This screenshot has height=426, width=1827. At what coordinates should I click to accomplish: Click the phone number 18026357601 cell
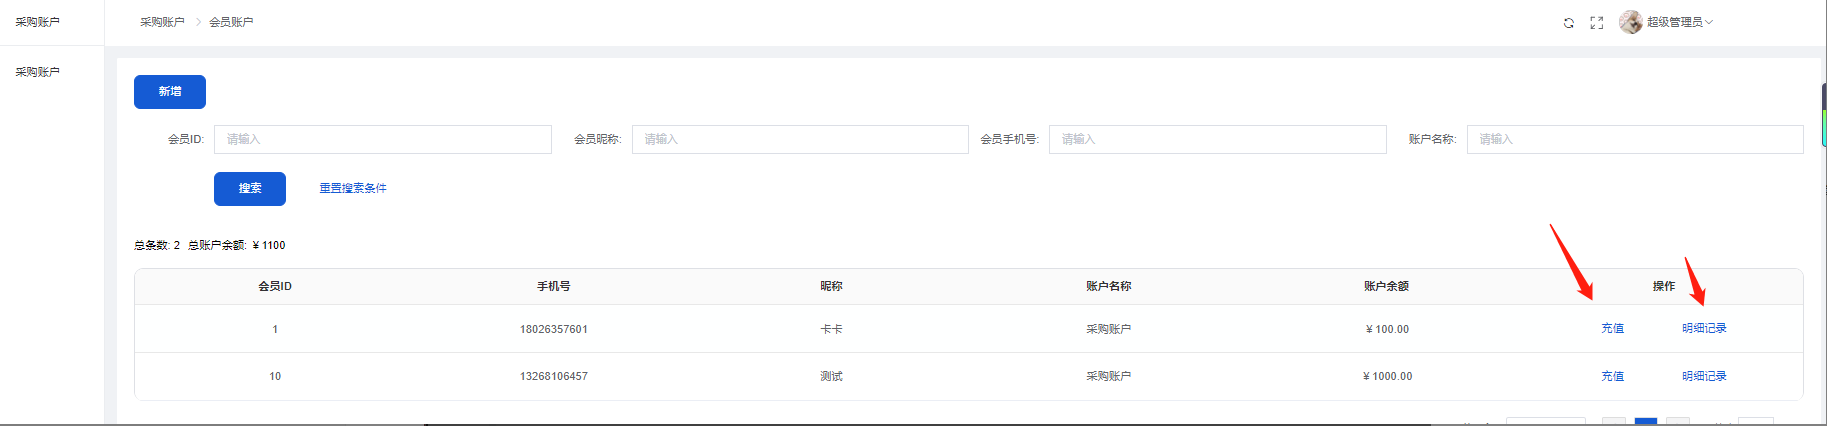tap(553, 329)
